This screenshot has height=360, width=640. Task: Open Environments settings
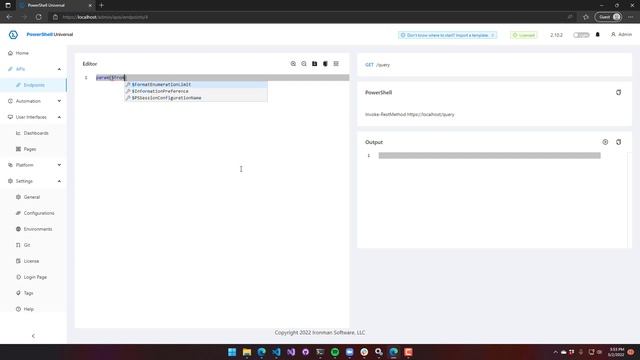38,229
